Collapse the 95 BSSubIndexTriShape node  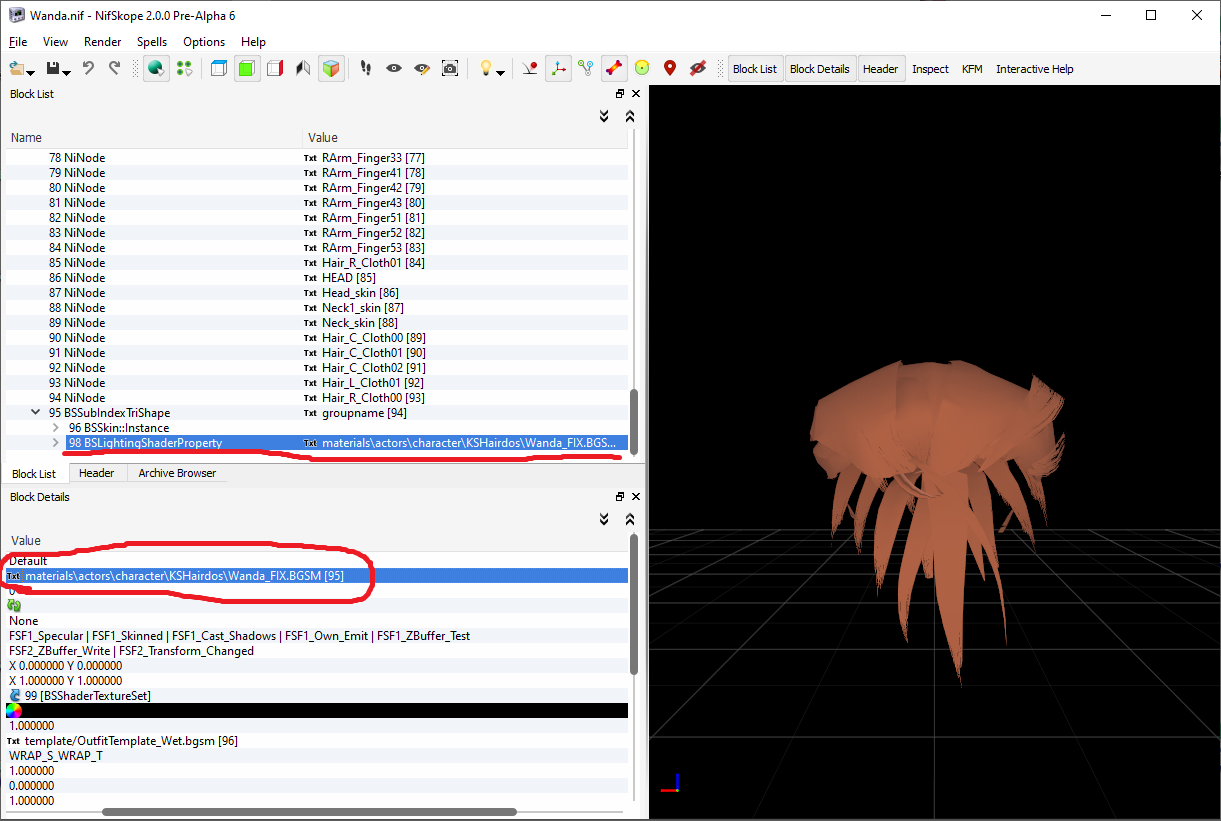click(36, 412)
